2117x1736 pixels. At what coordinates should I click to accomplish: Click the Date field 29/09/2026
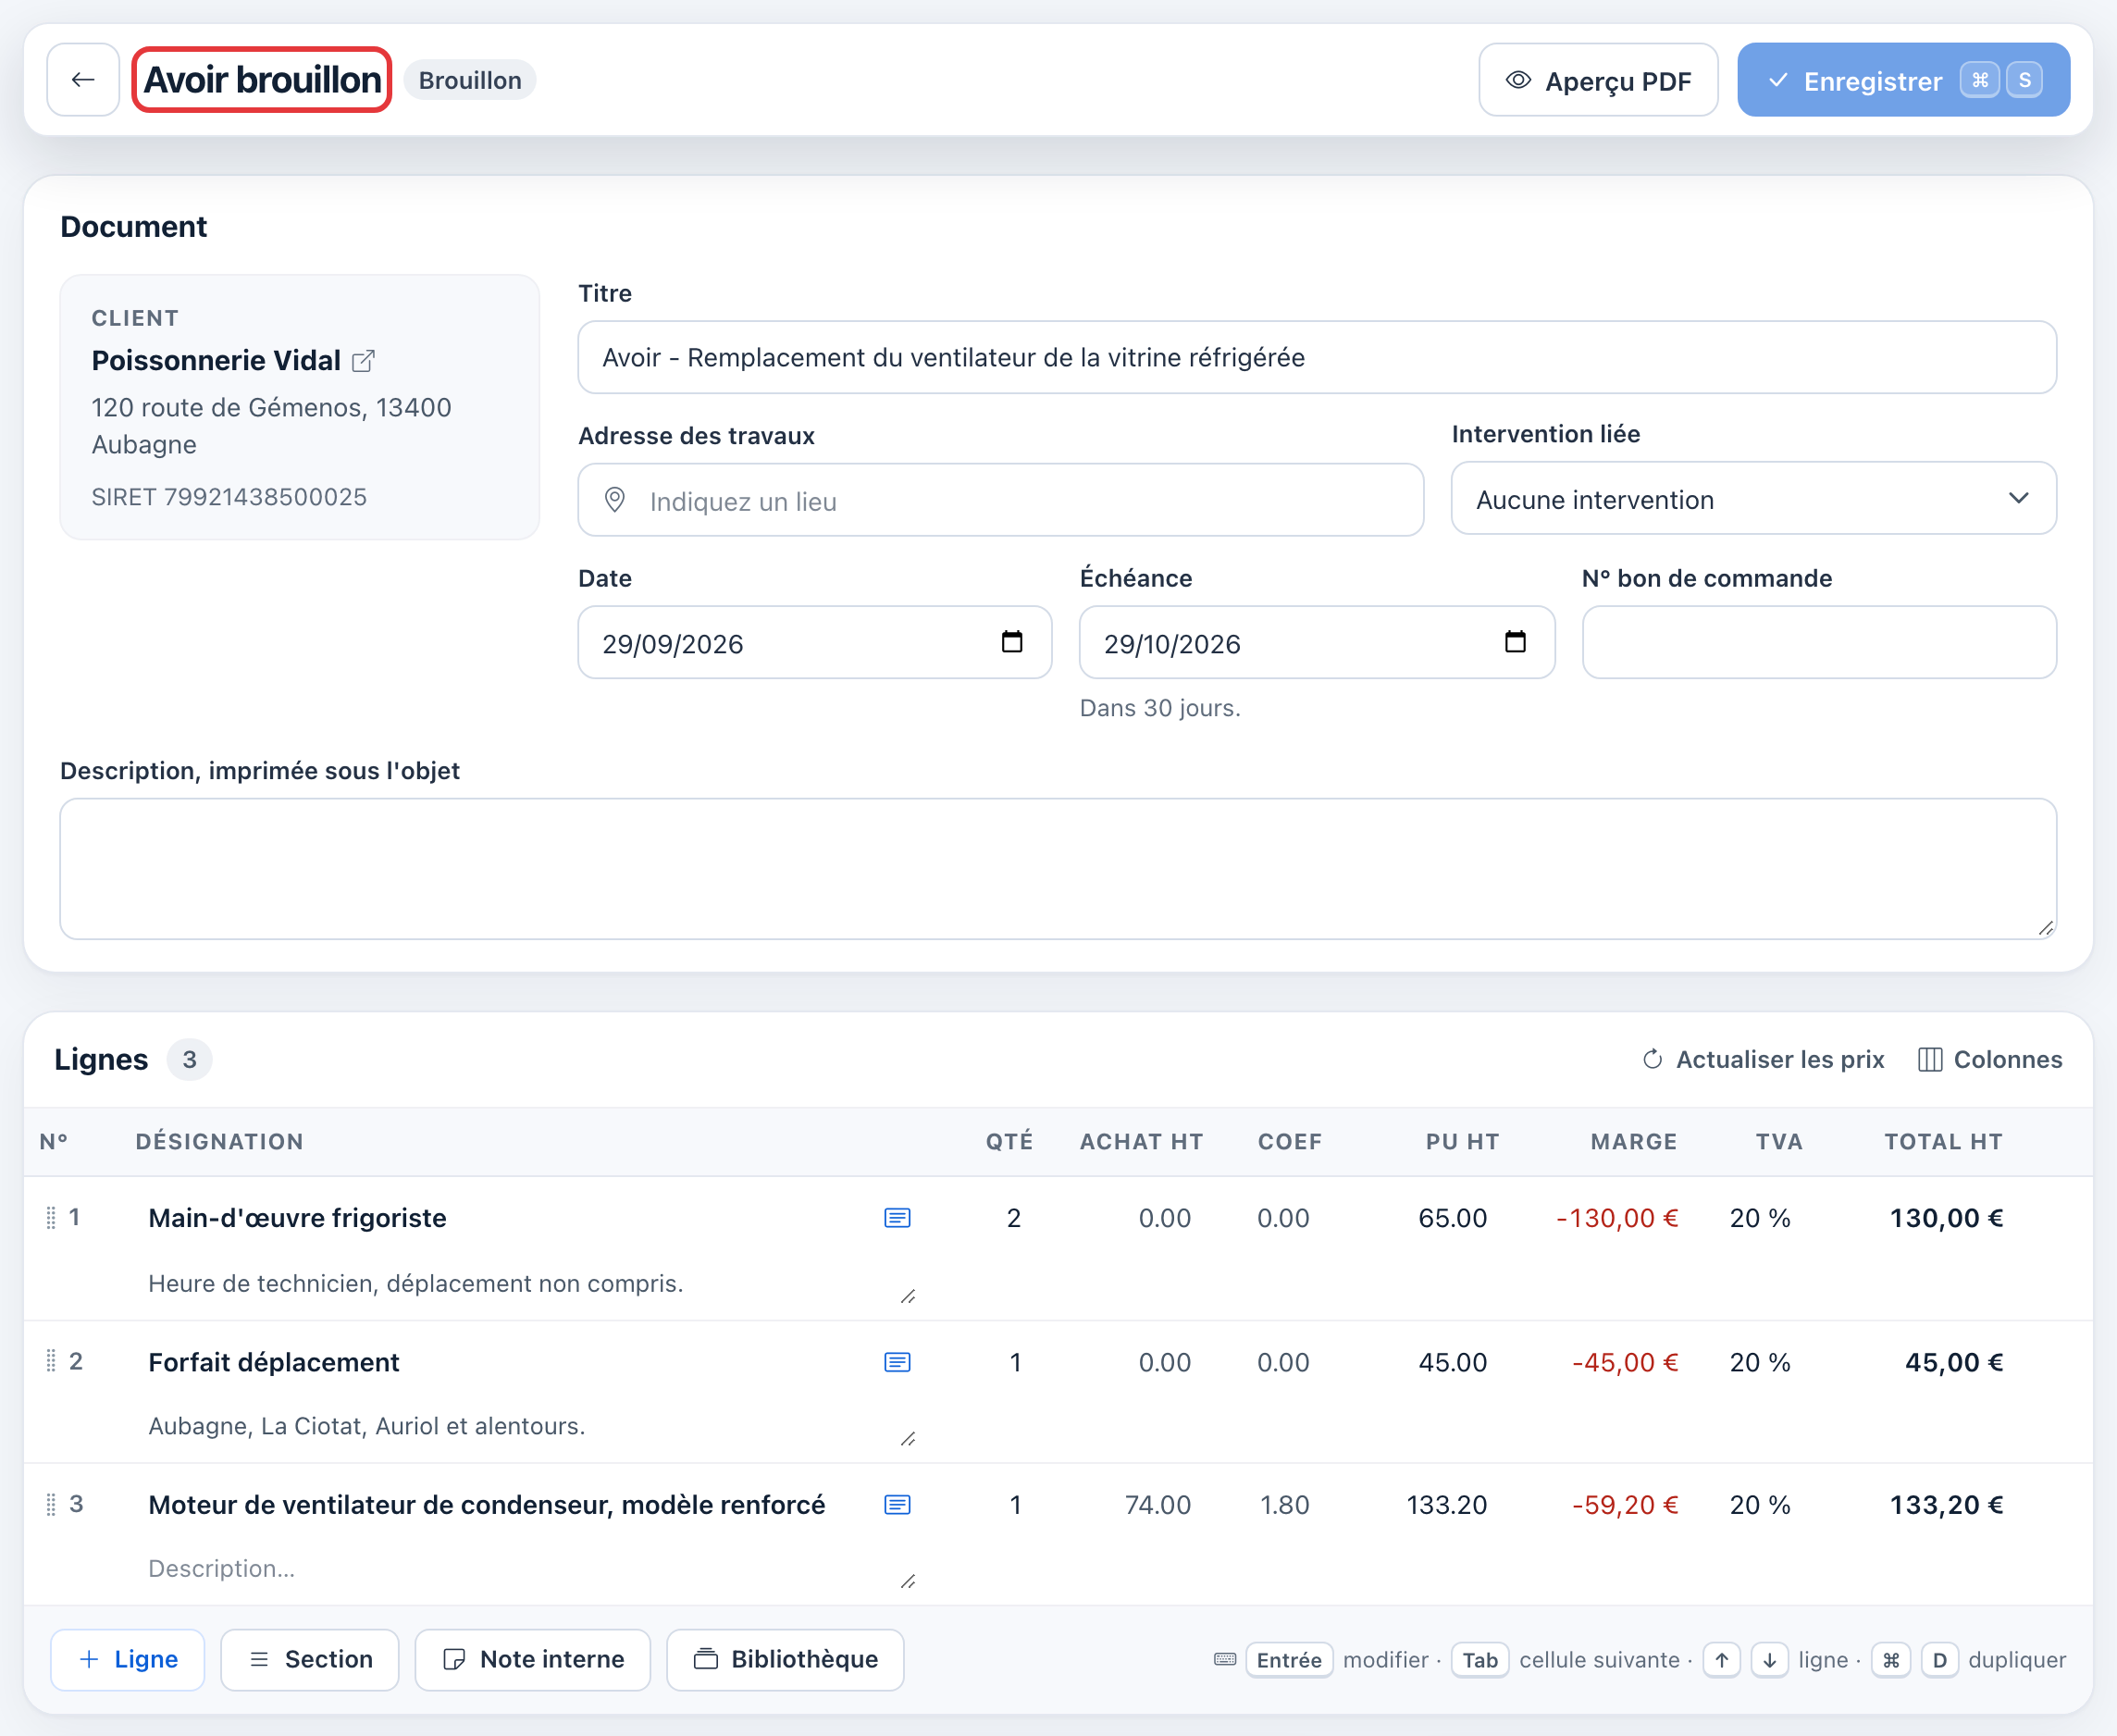[815, 642]
